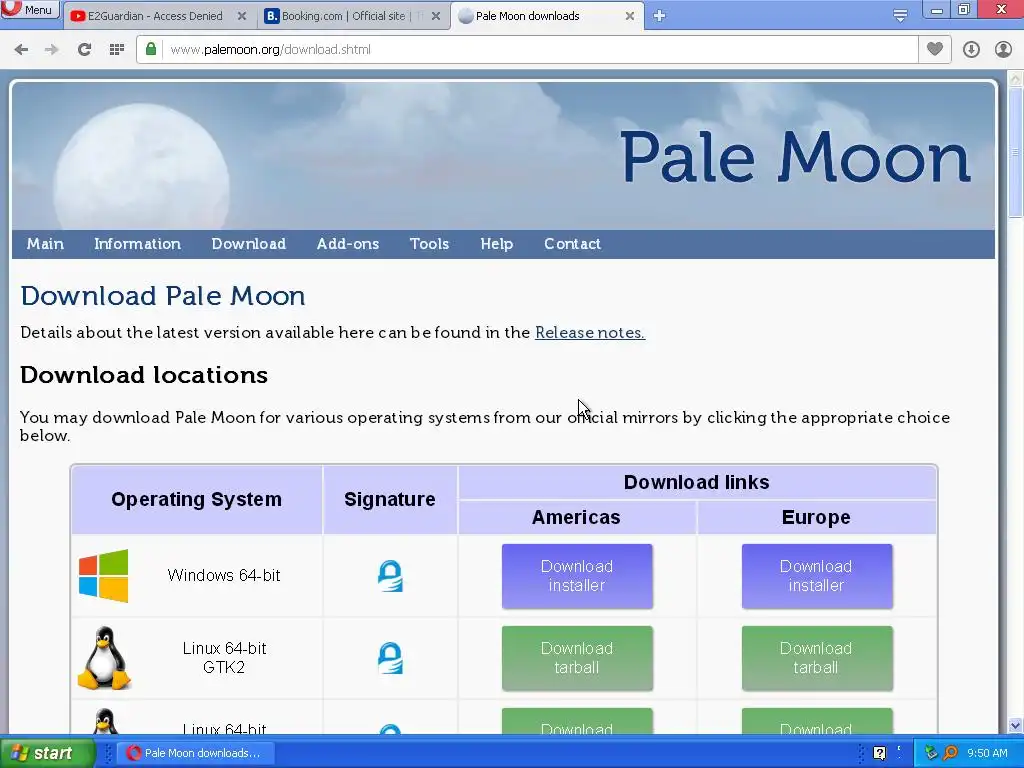
Task: Click the "Signature" column header
Action: click(x=390, y=499)
